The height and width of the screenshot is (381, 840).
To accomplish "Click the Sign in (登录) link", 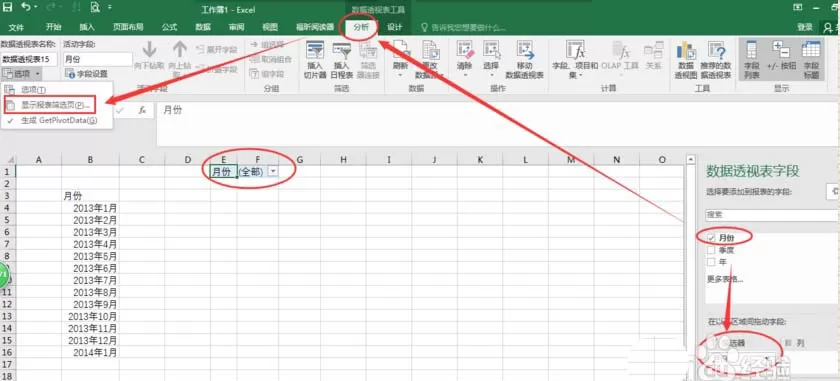I will click(x=805, y=27).
